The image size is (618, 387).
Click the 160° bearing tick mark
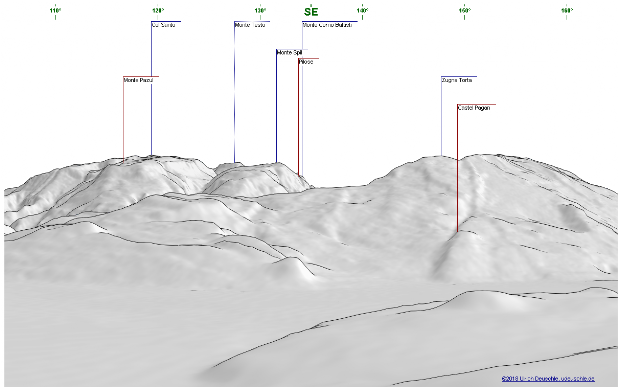click(566, 17)
